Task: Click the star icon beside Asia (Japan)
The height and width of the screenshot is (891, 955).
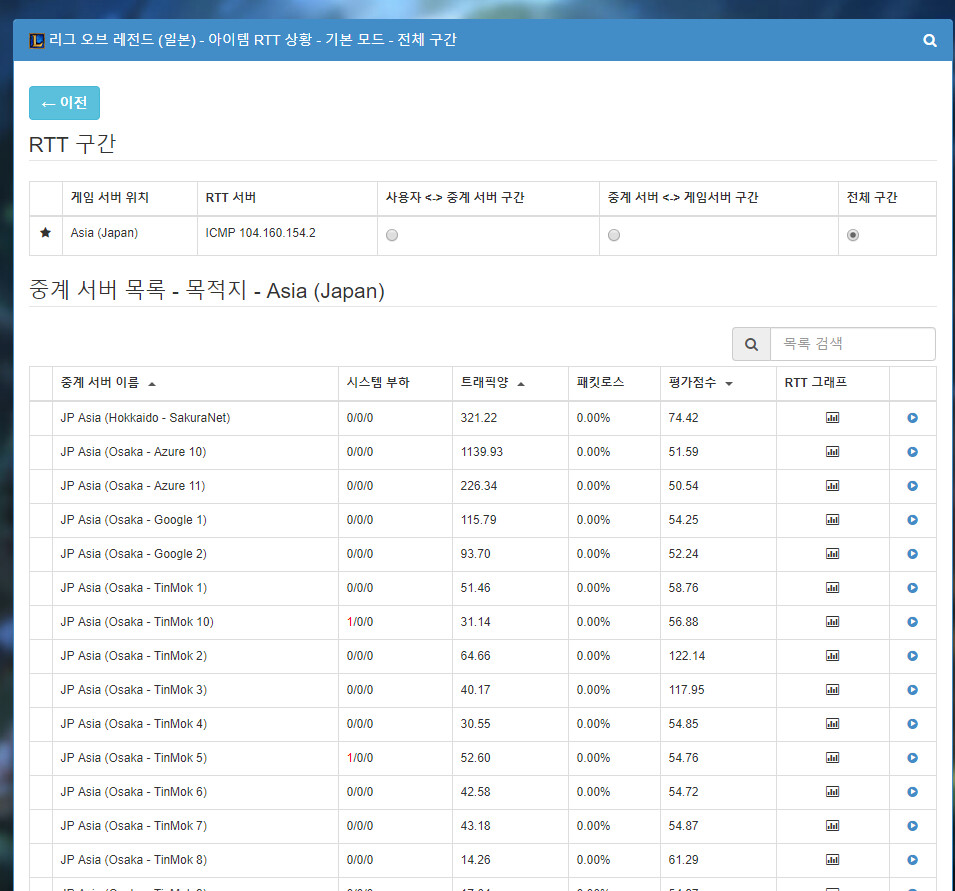Action: (45, 233)
